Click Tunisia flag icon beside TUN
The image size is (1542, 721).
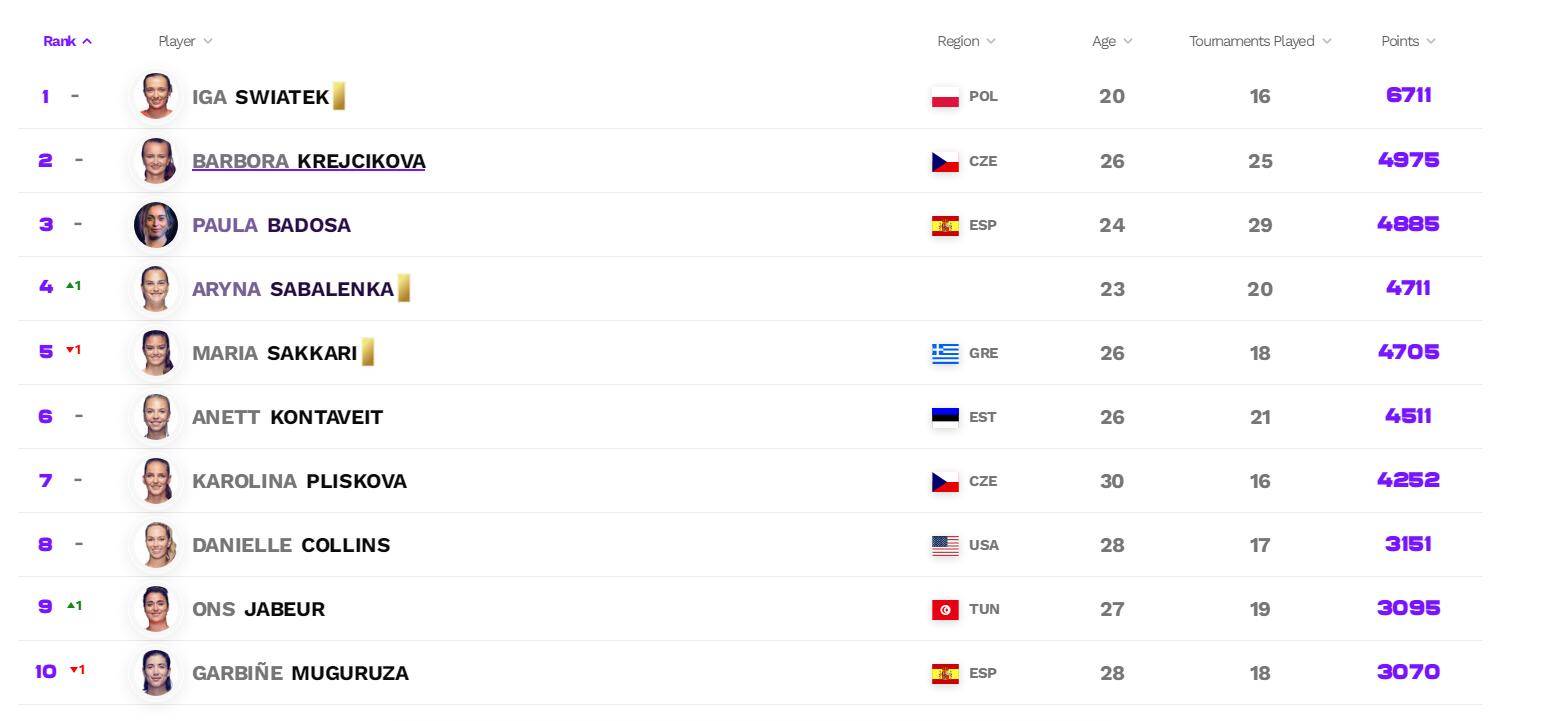coord(945,609)
